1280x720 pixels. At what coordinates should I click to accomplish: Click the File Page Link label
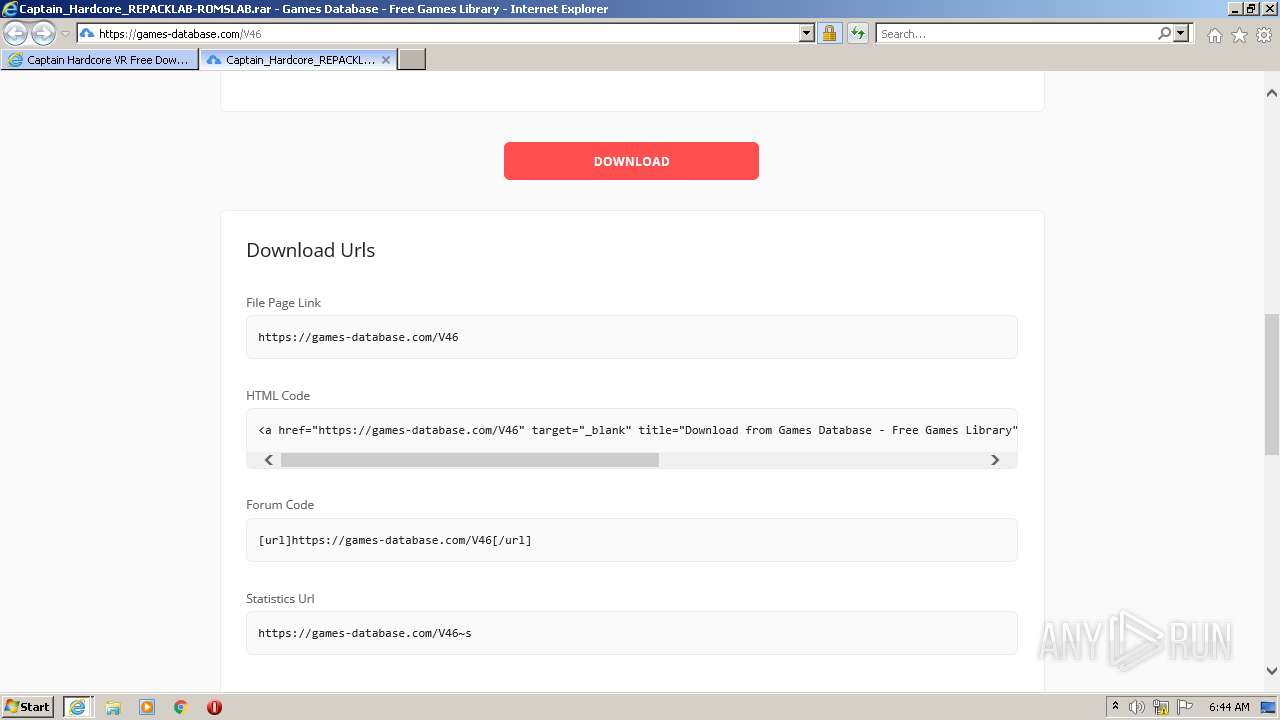[283, 302]
